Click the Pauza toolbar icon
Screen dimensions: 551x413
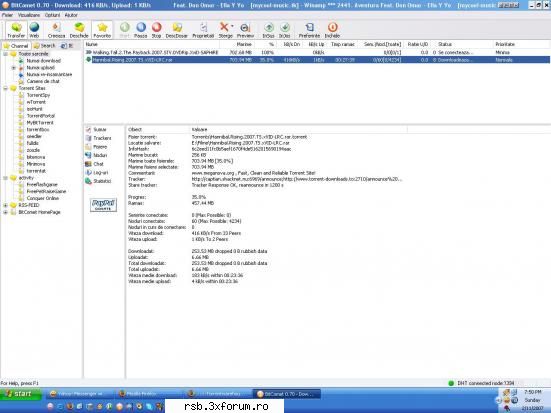tap(141, 30)
